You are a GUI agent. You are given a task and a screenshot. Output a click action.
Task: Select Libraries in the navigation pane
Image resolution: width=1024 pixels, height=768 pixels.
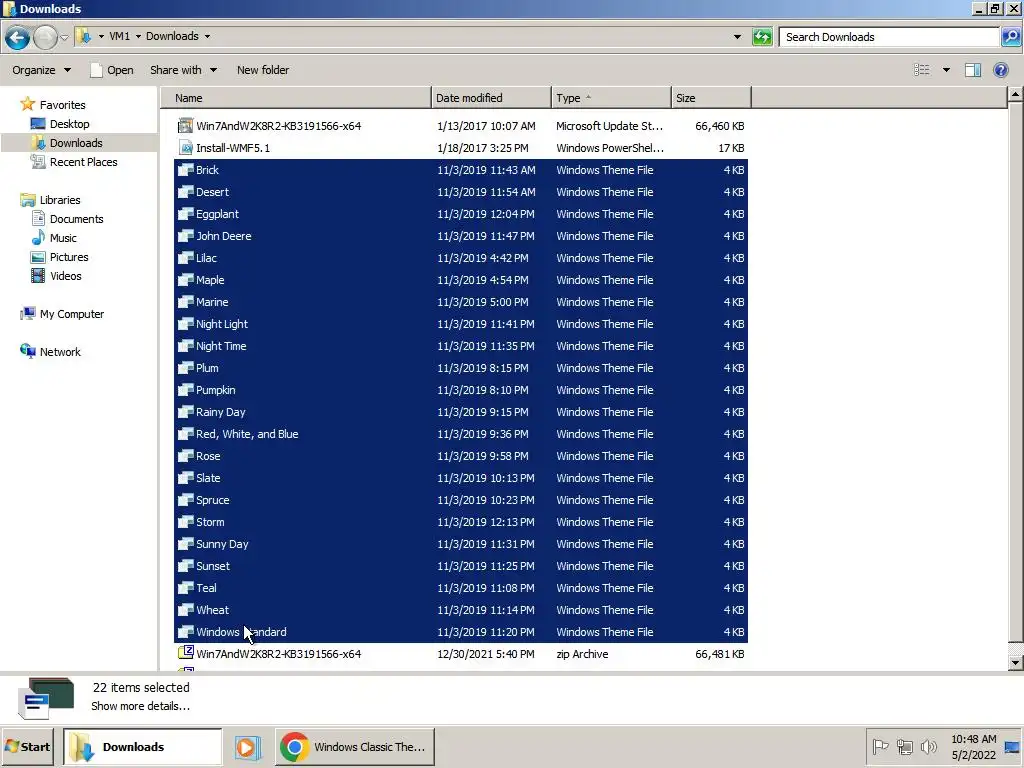pyautogui.click(x=60, y=200)
